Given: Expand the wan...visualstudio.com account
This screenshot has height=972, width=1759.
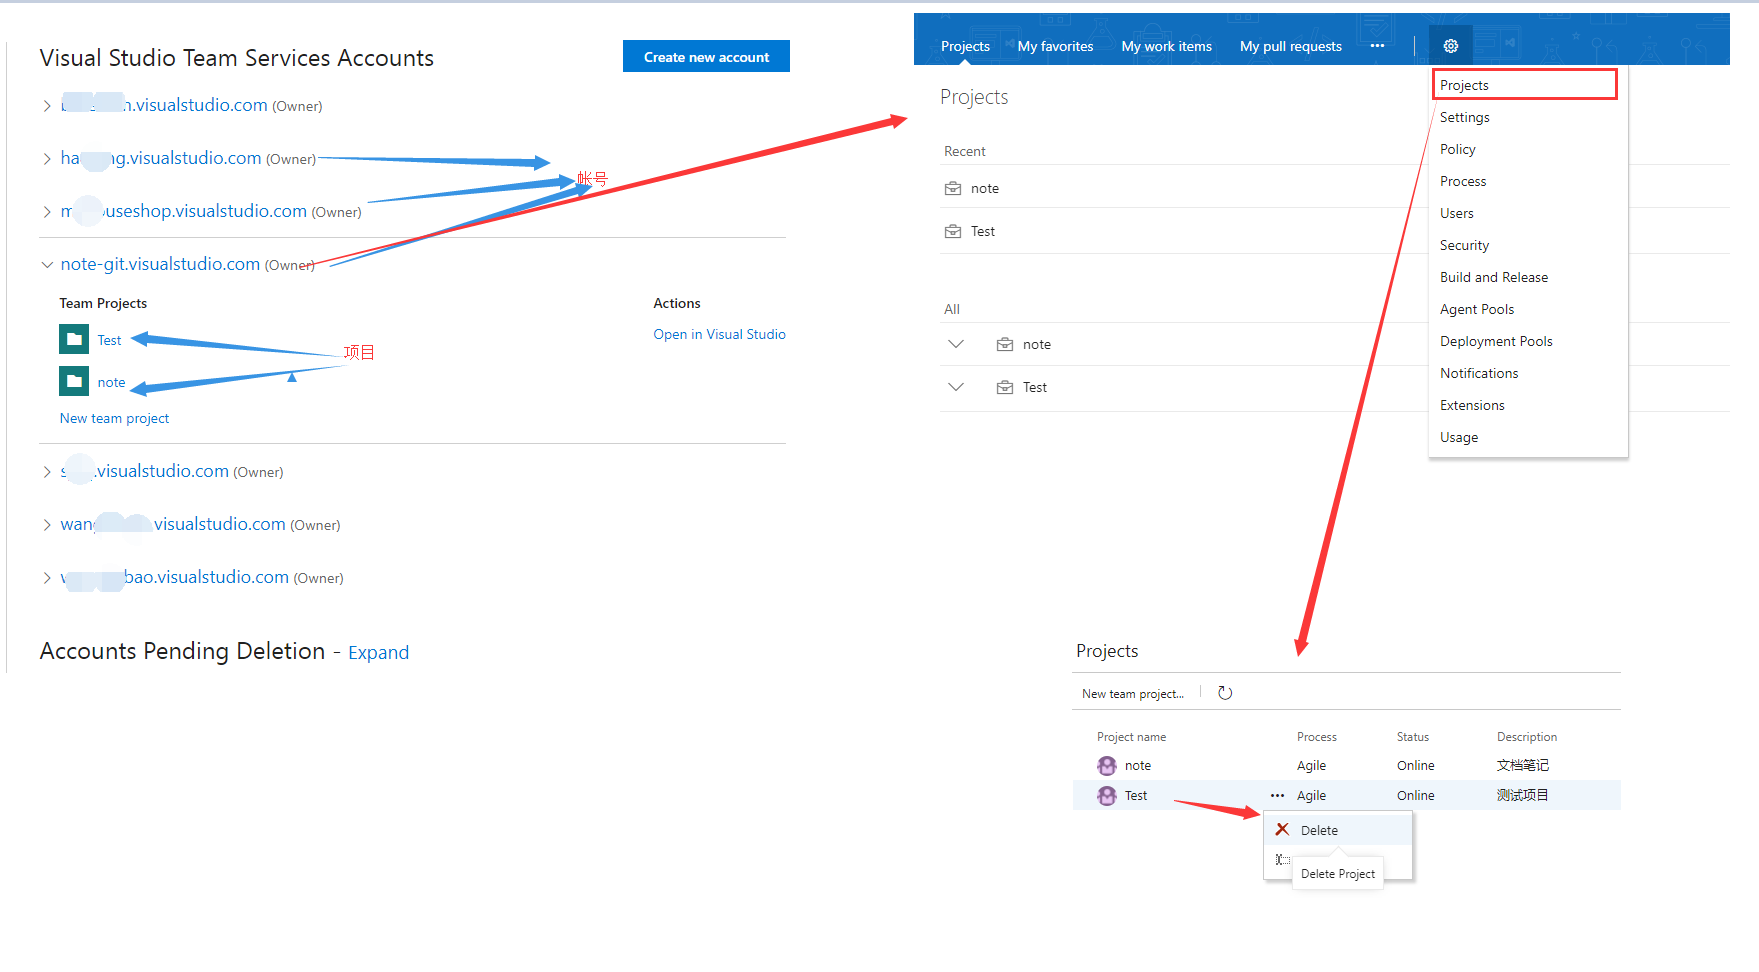Looking at the screenshot, I should point(46,524).
